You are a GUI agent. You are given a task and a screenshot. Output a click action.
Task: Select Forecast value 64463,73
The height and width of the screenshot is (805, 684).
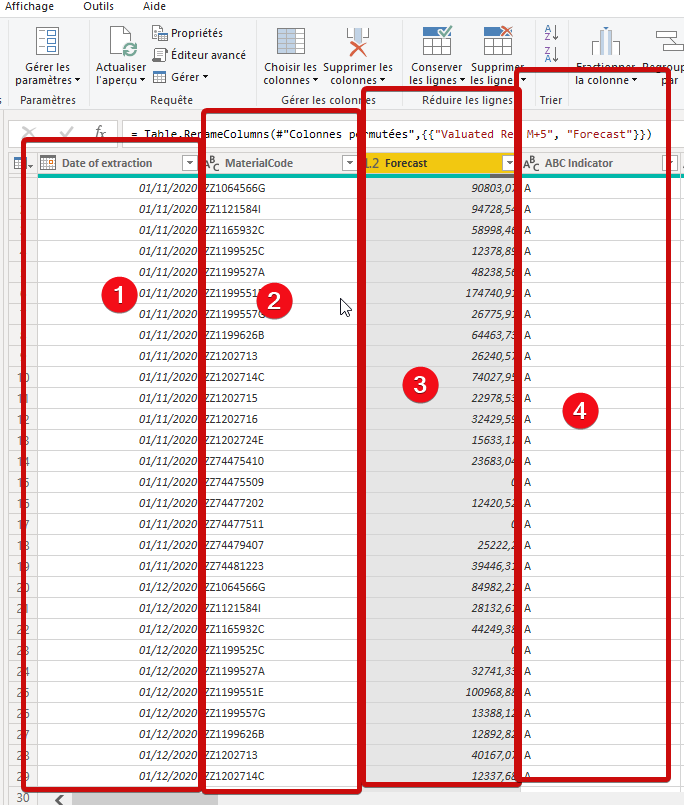442,335
